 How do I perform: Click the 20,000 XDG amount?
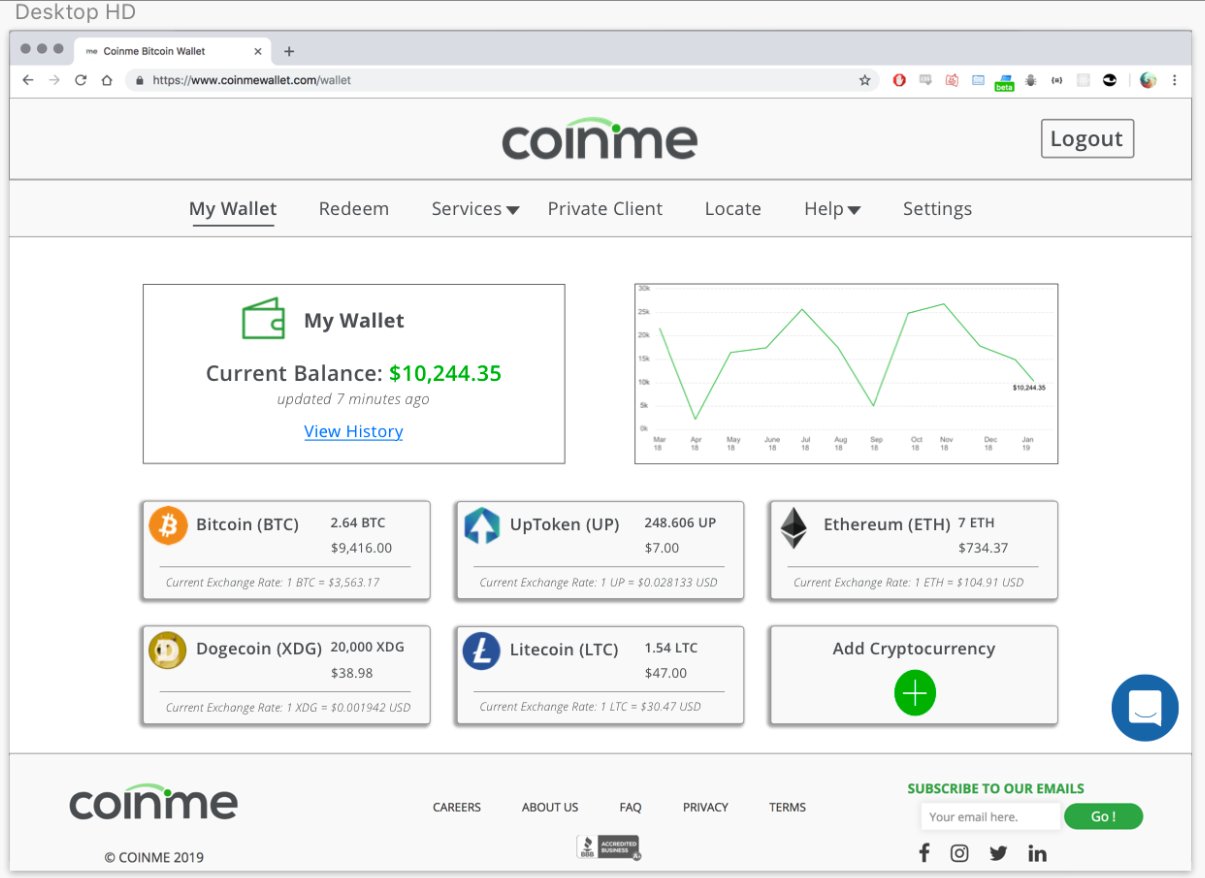tap(367, 647)
